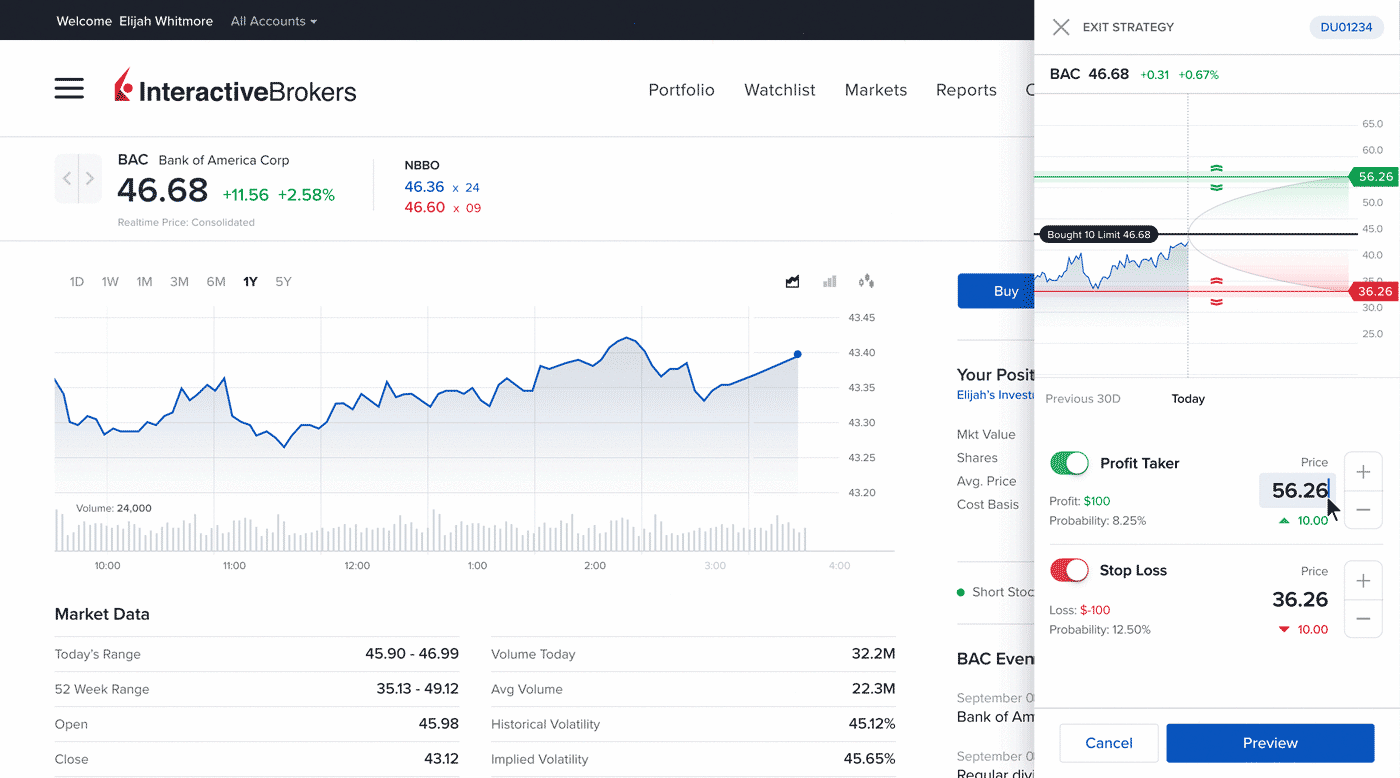Click the Profit Taker price field

tap(1297, 490)
